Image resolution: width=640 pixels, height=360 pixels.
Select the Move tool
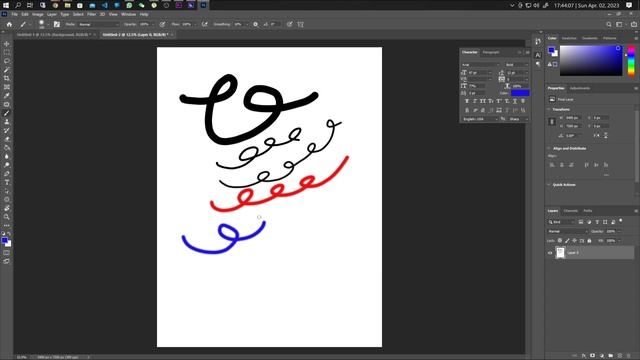7,44
